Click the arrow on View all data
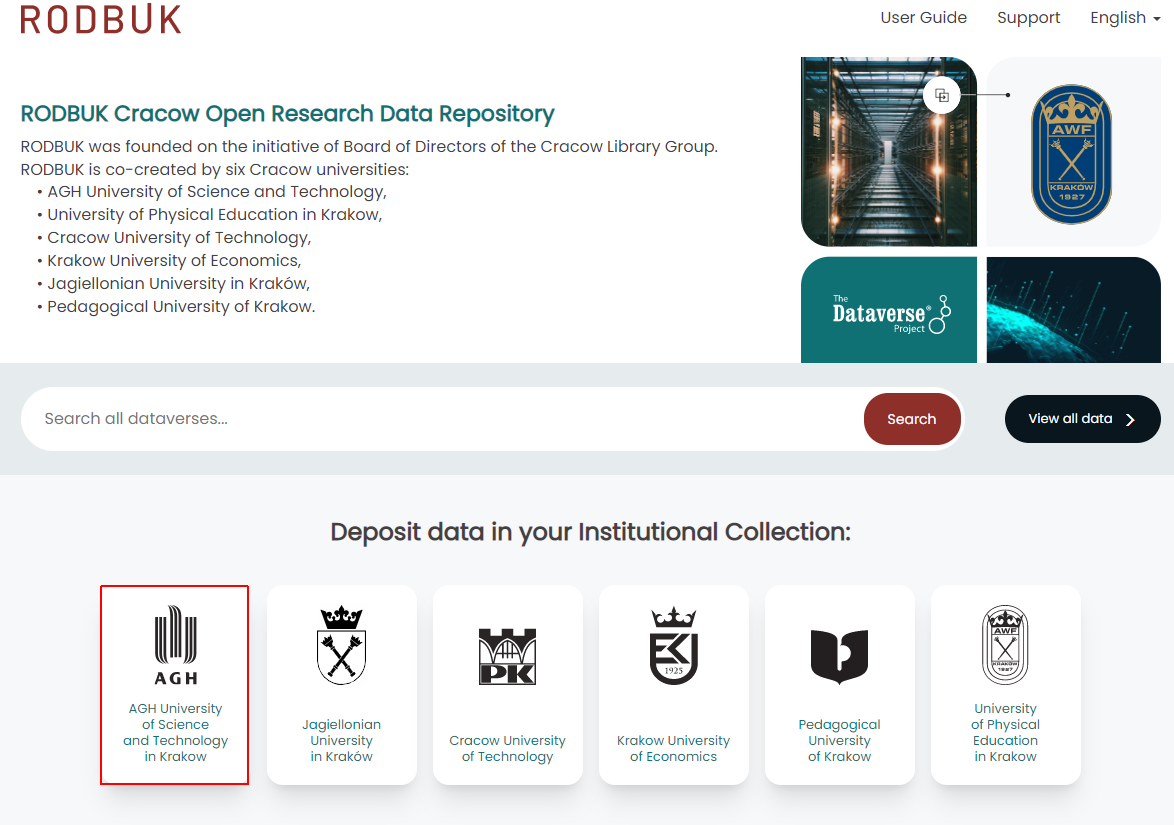1174x825 pixels. point(1131,419)
